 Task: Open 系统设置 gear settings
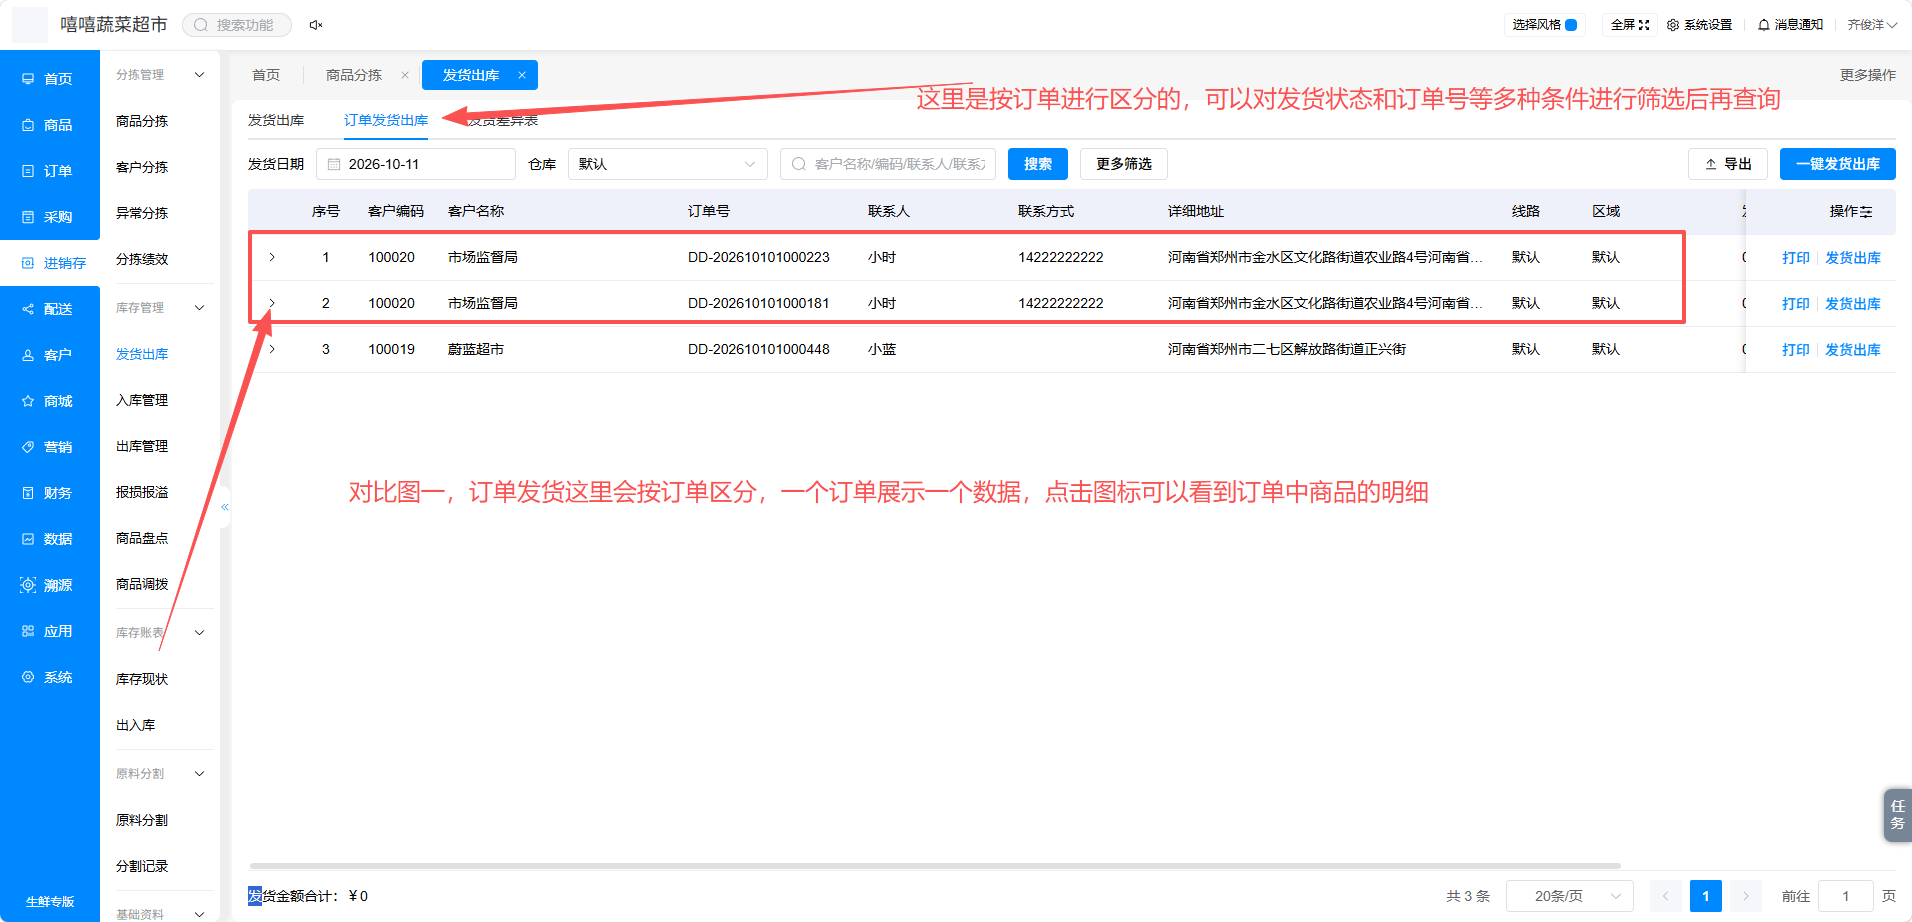pos(1699,25)
